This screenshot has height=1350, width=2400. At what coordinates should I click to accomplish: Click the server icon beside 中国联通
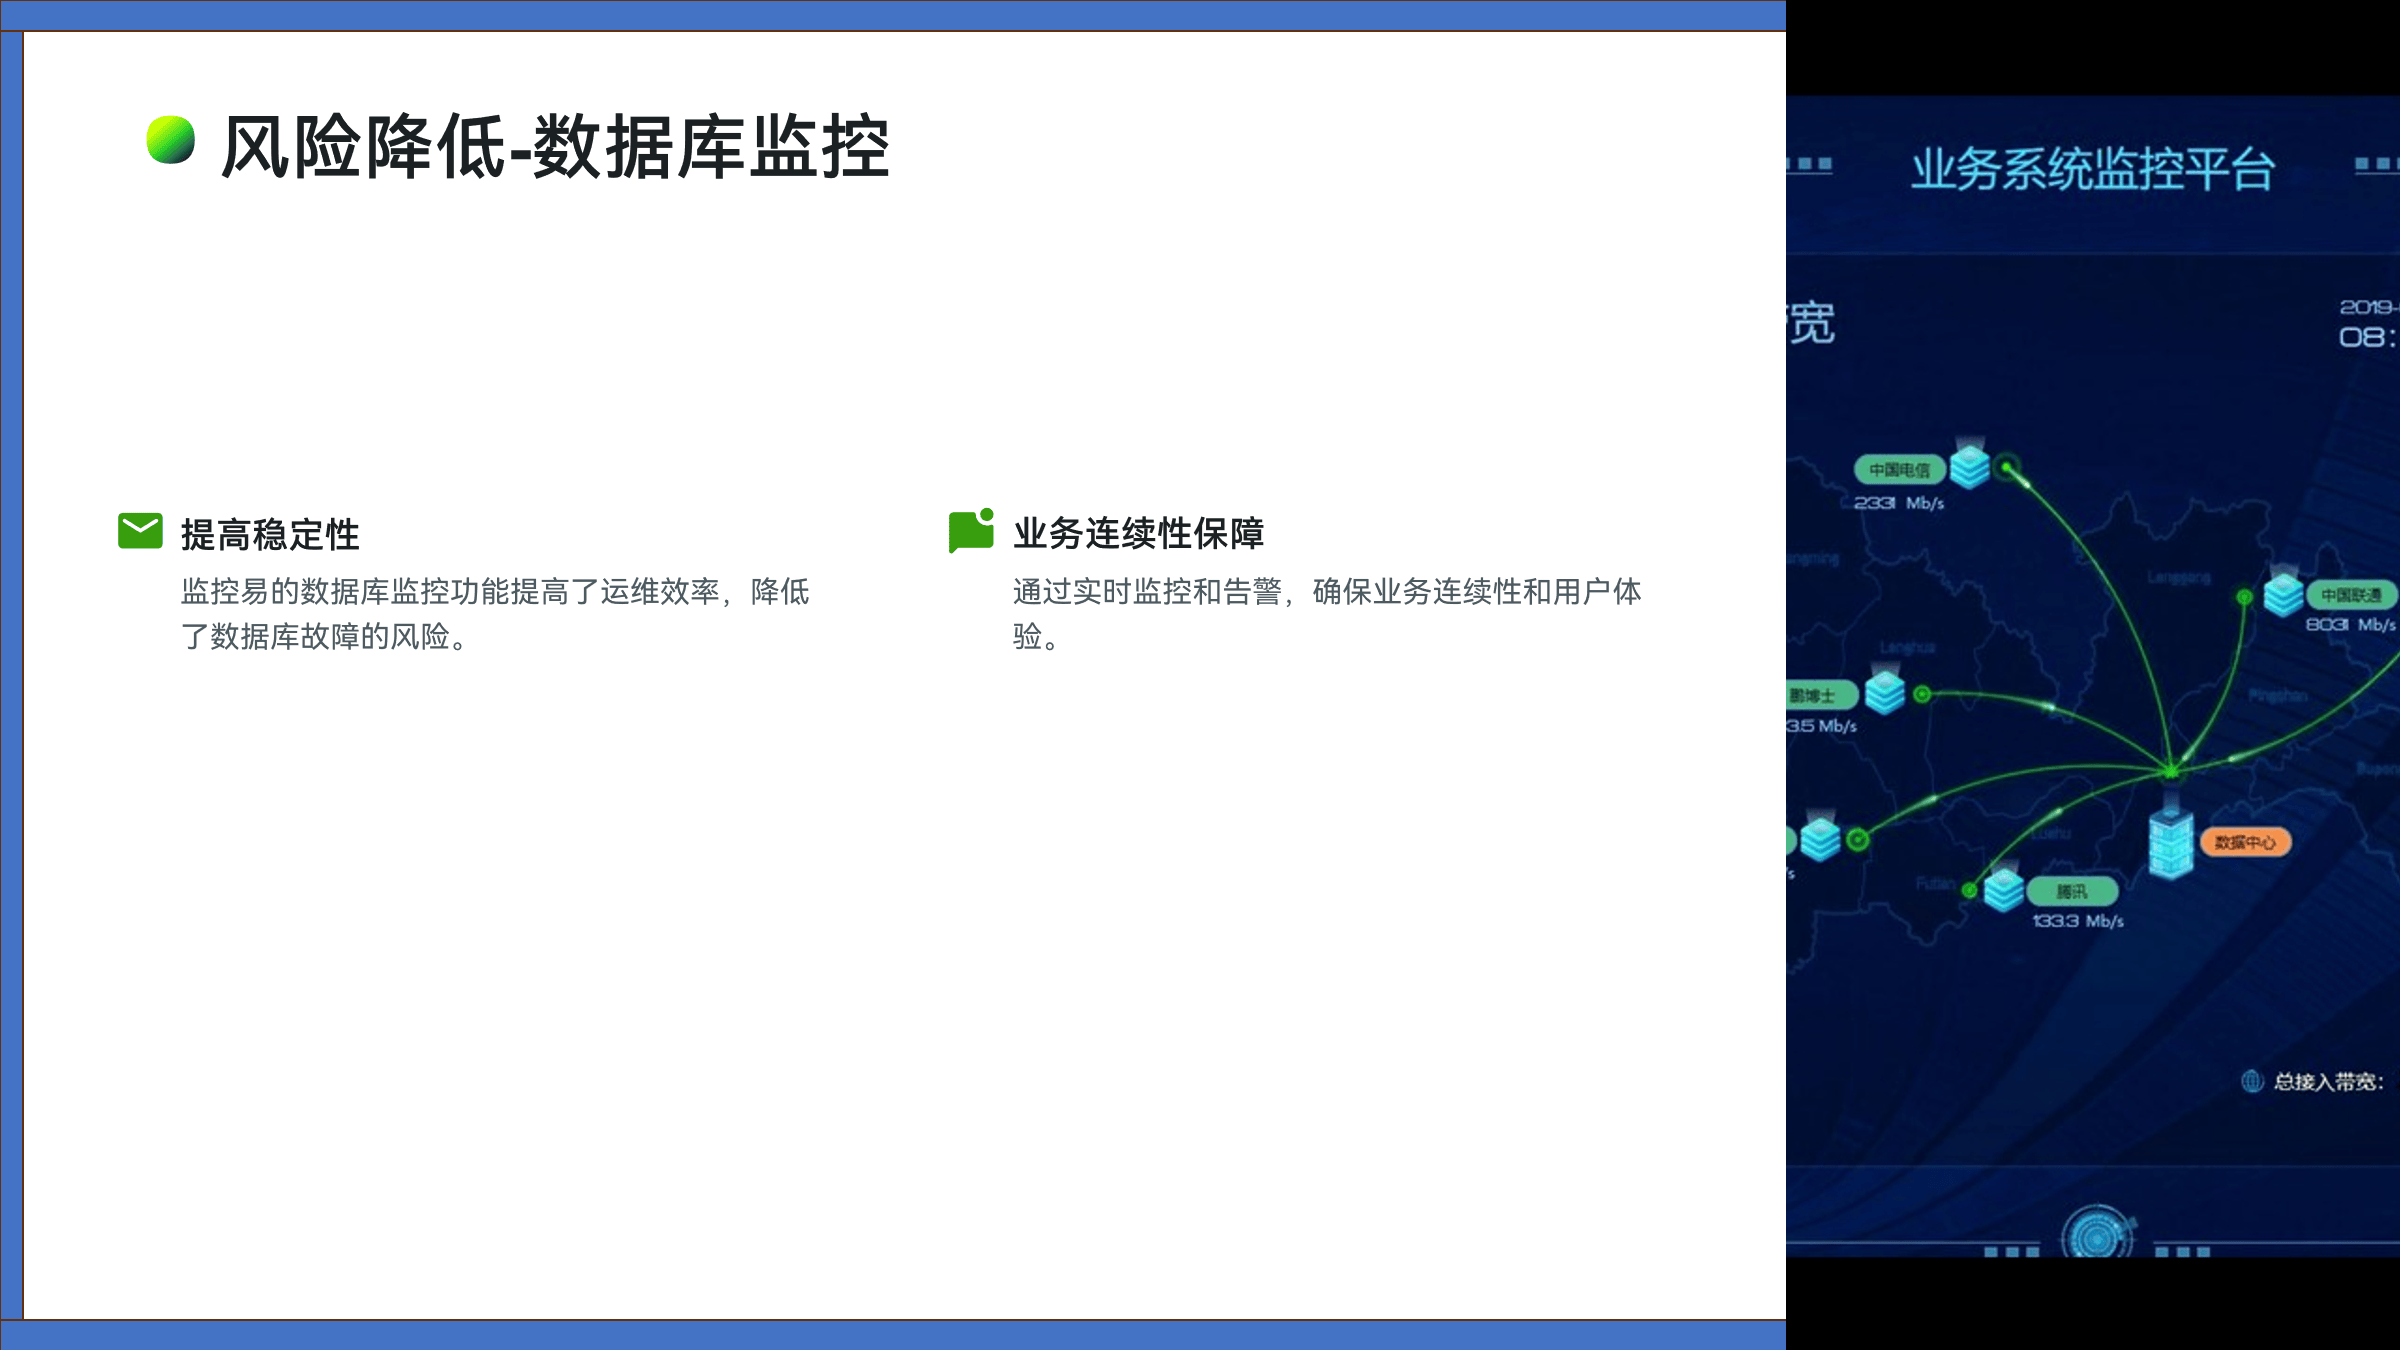(2284, 596)
